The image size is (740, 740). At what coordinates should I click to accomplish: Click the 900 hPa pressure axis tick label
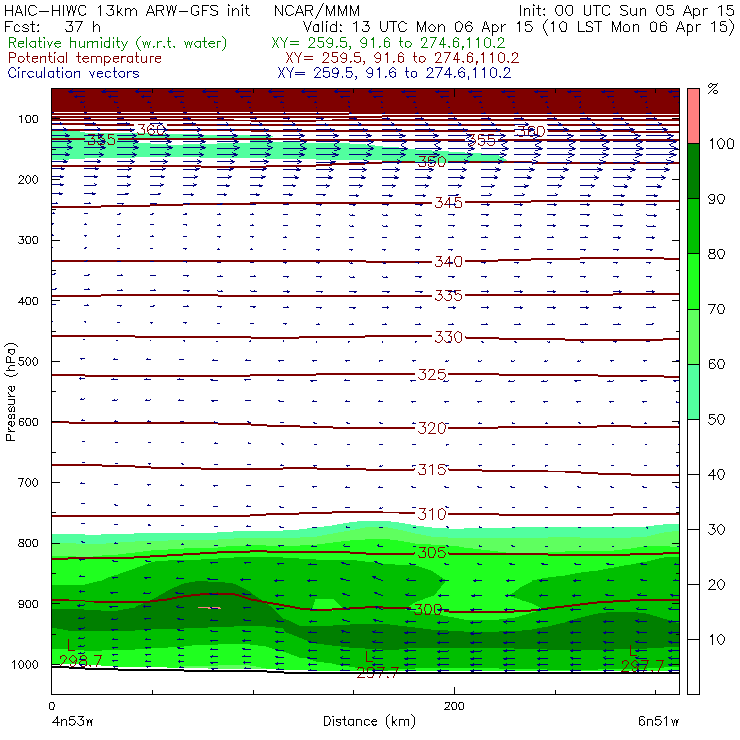pyautogui.click(x=29, y=604)
